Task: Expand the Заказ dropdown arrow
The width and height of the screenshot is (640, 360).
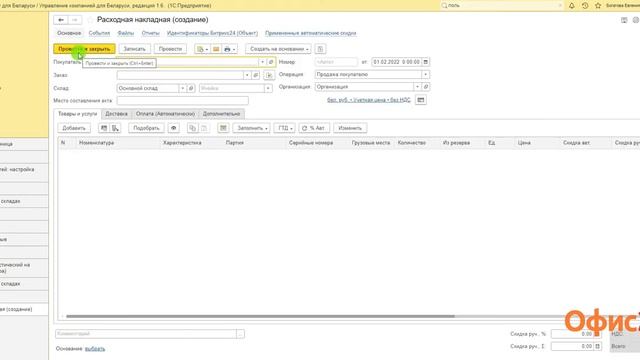Action: click(x=247, y=75)
